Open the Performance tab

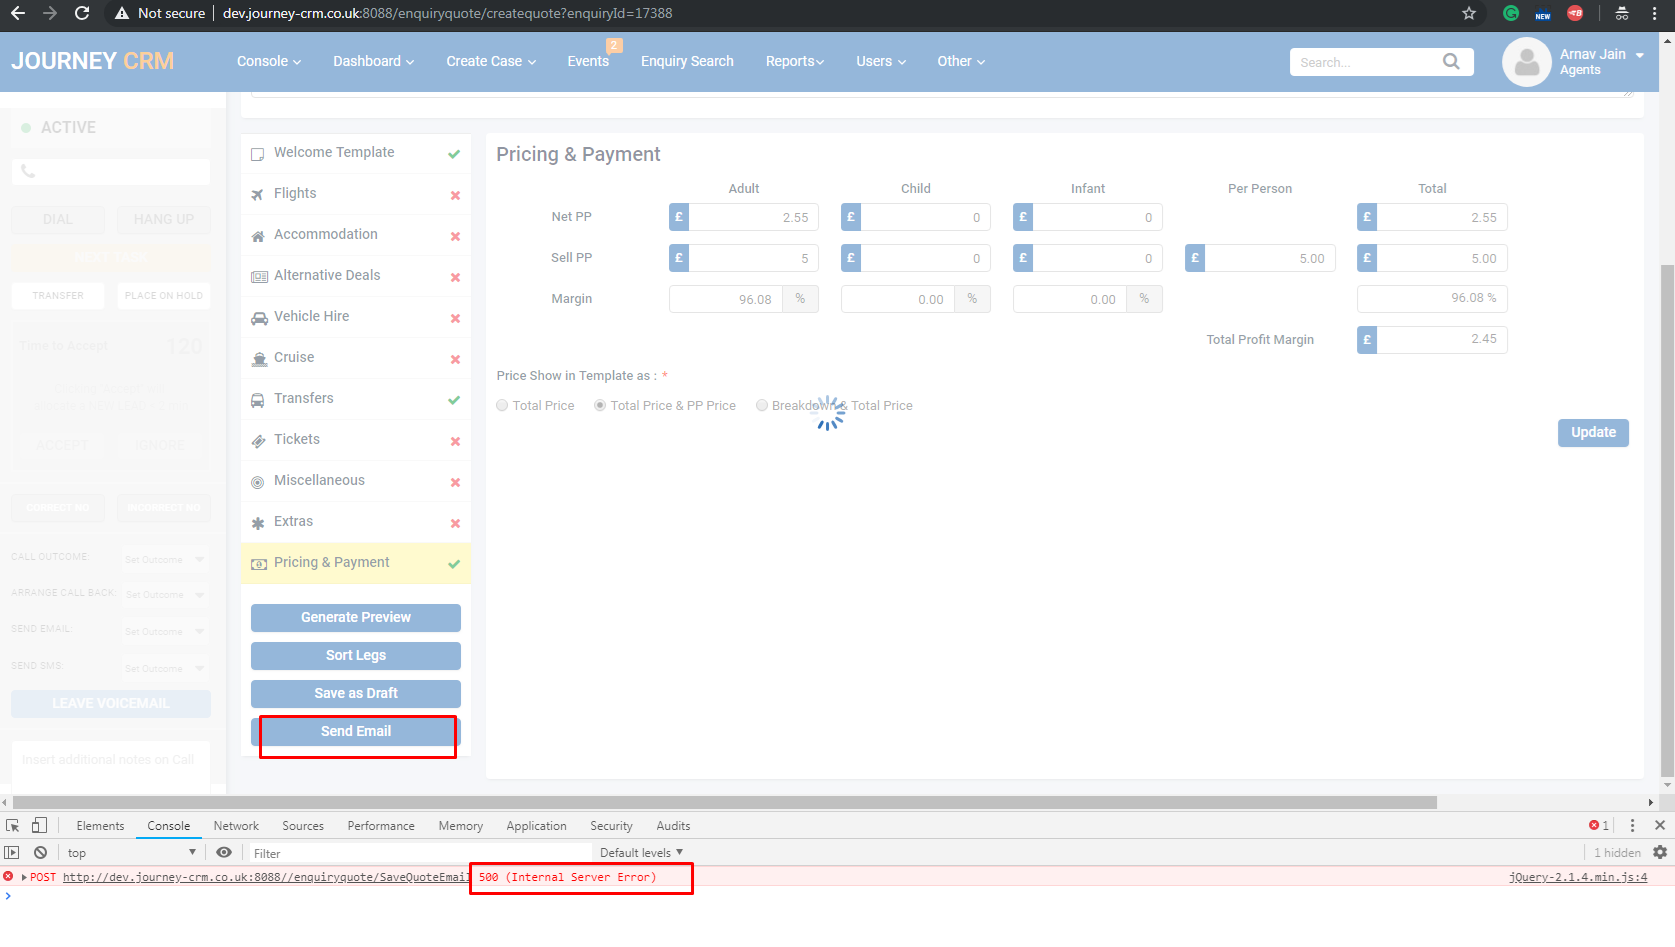pos(381,826)
